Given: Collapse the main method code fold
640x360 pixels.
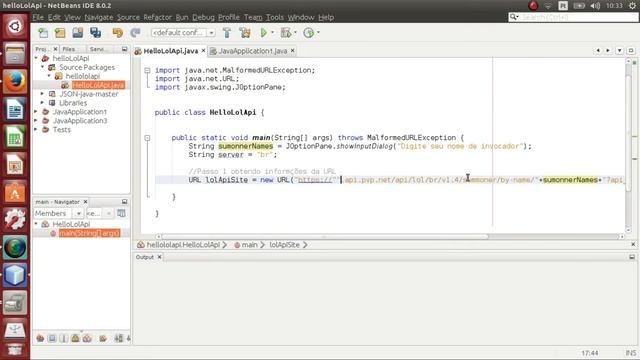Looking at the screenshot, I should [x=147, y=138].
